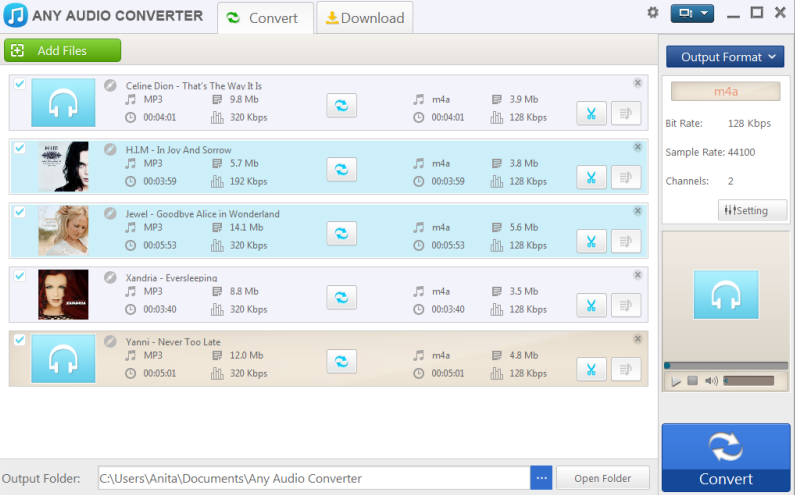Uncheck the Celine Dion track checkbox
The image size is (795, 495).
(x=19, y=84)
